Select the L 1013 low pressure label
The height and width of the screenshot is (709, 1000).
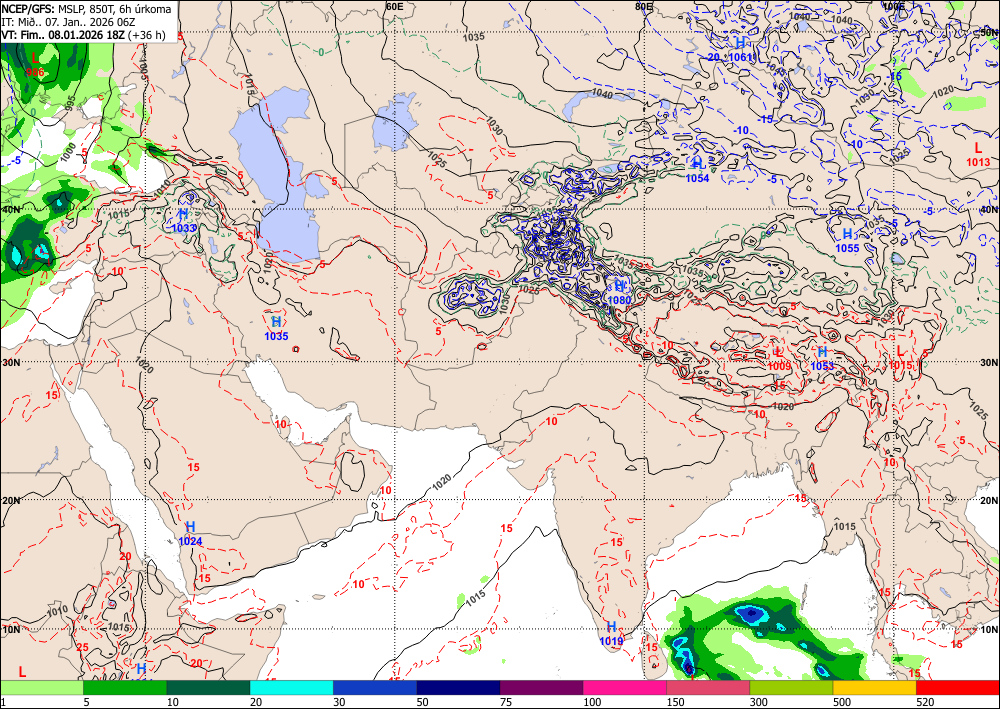(978, 155)
